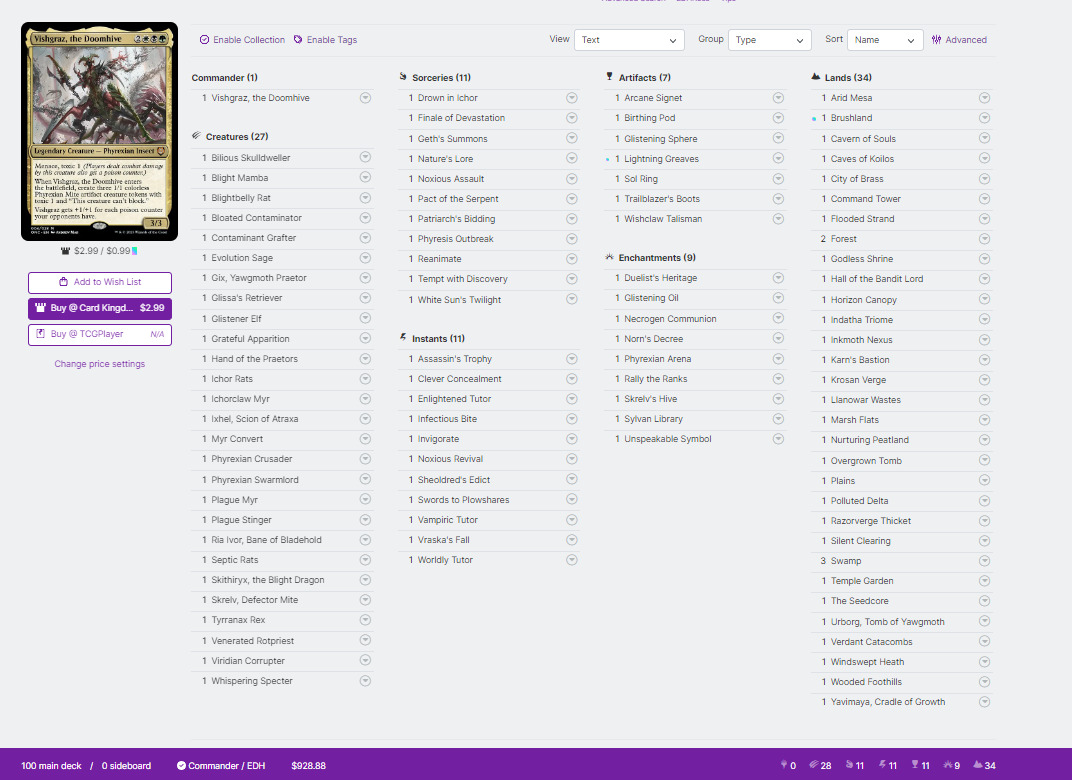Screen dimensions: 1072x780
Task: Click circular arrow icon beside Sol Ring
Action: point(778,179)
